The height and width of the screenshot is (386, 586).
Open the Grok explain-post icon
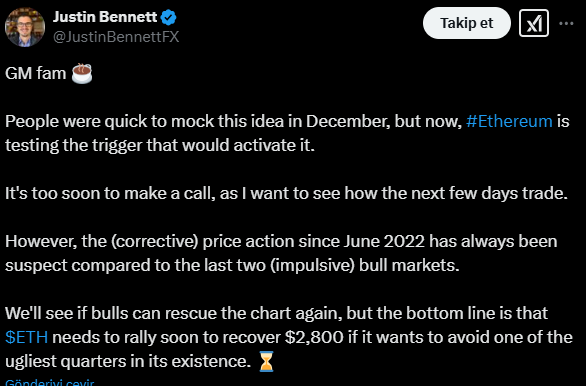coord(534,23)
